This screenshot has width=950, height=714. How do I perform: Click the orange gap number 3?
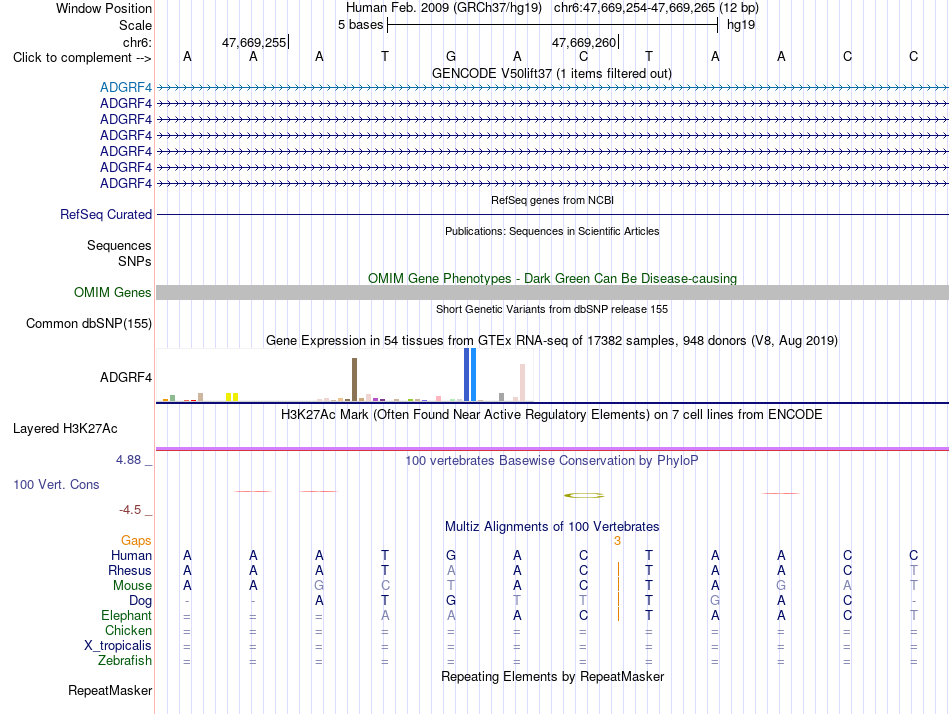pyautogui.click(x=617, y=541)
